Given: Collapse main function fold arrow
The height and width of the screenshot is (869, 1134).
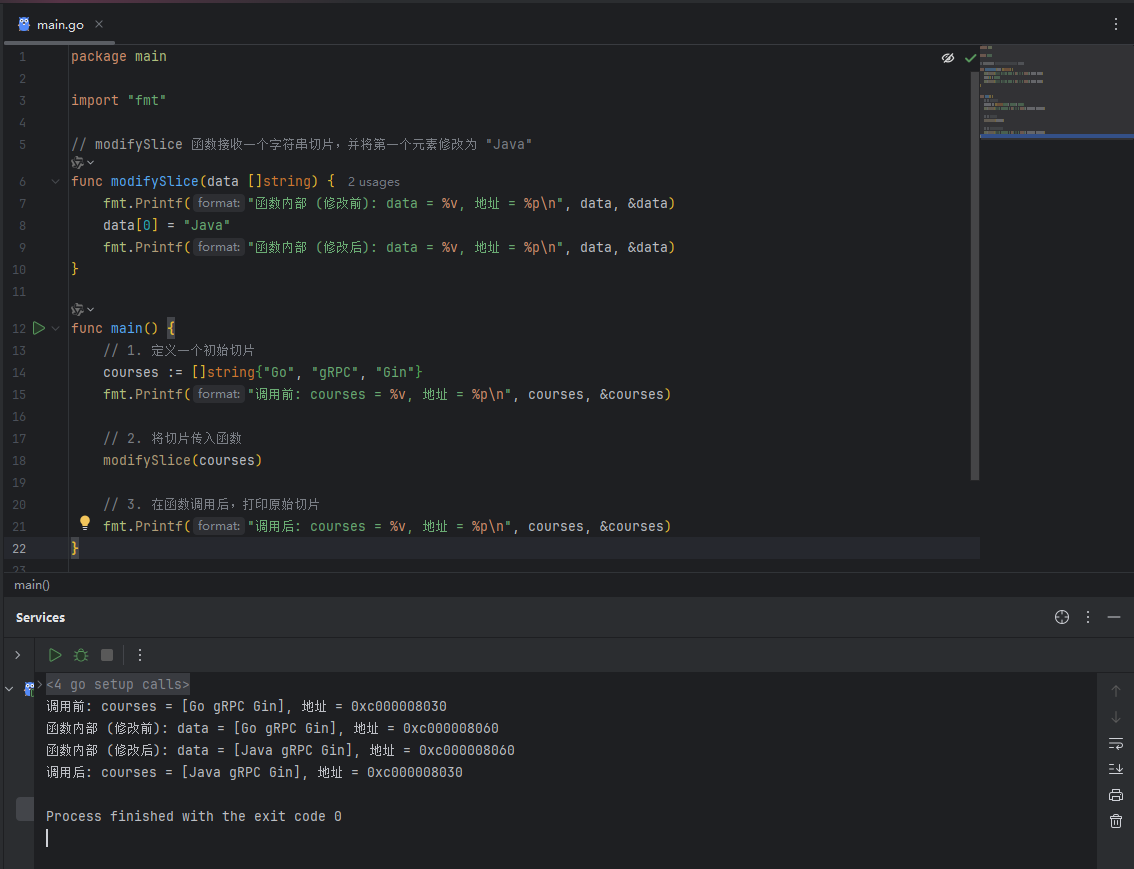Looking at the screenshot, I should pos(55,328).
